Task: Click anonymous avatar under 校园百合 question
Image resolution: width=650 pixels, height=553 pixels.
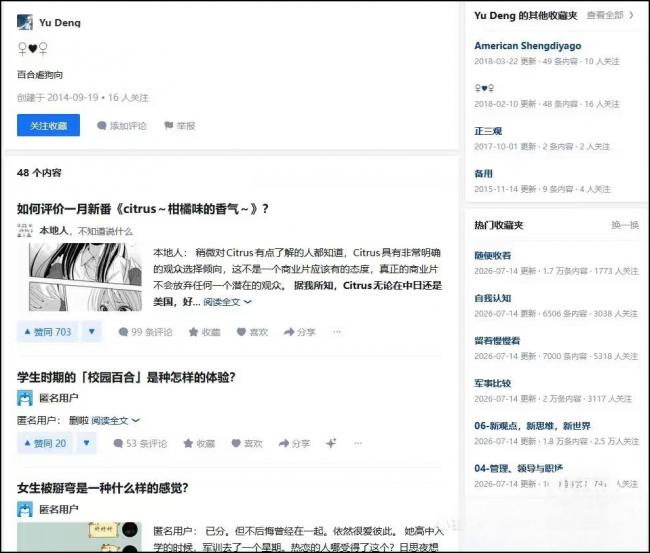Action: coord(25,398)
